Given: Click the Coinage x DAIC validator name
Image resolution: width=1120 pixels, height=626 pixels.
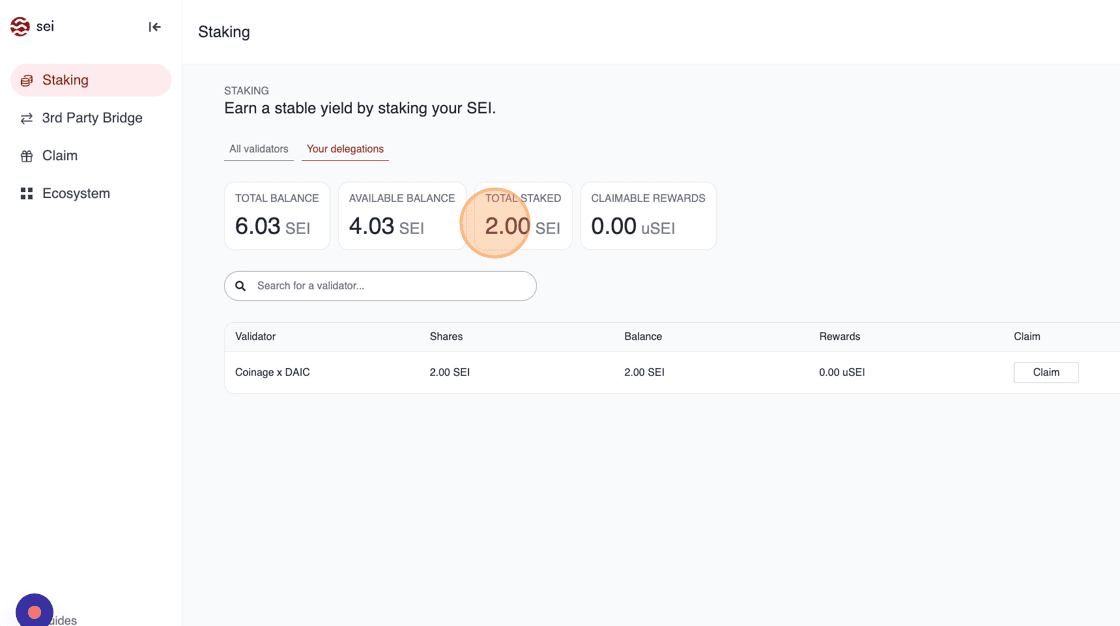Looking at the screenshot, I should pyautogui.click(x=272, y=372).
